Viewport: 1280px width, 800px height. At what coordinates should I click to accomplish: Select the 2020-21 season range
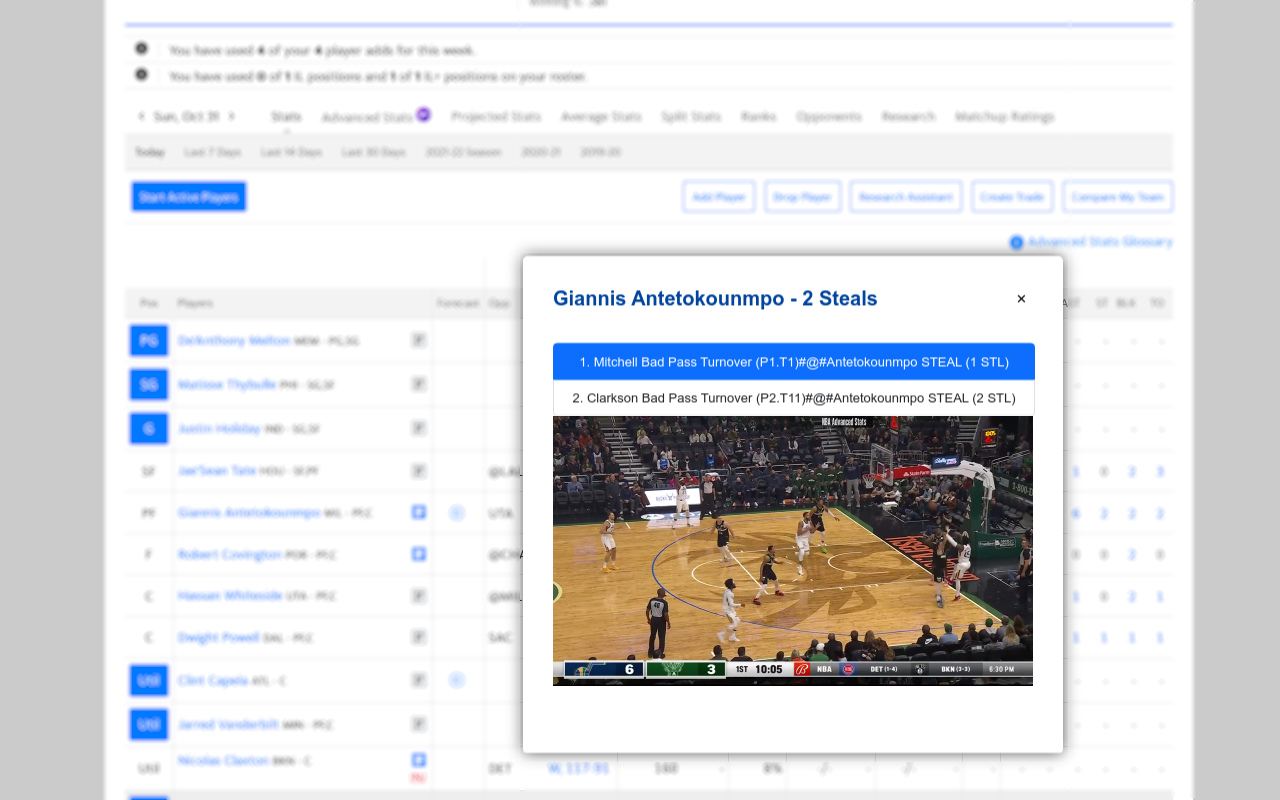pos(541,152)
